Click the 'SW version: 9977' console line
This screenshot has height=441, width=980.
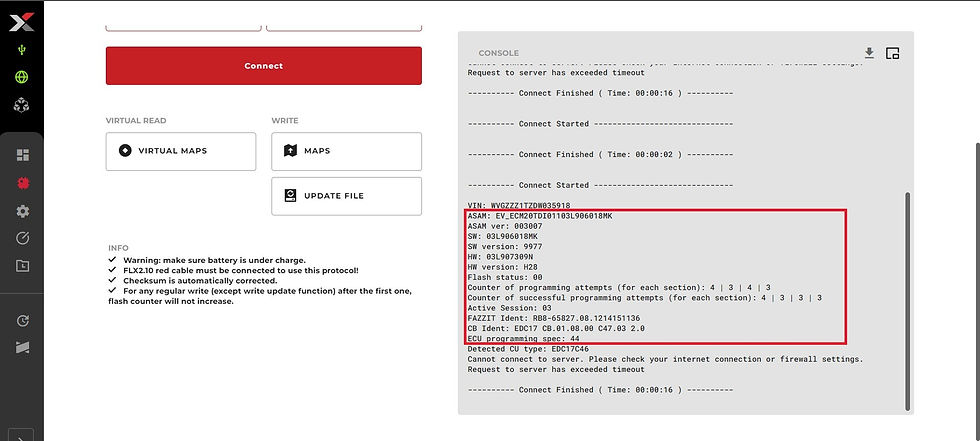505,247
